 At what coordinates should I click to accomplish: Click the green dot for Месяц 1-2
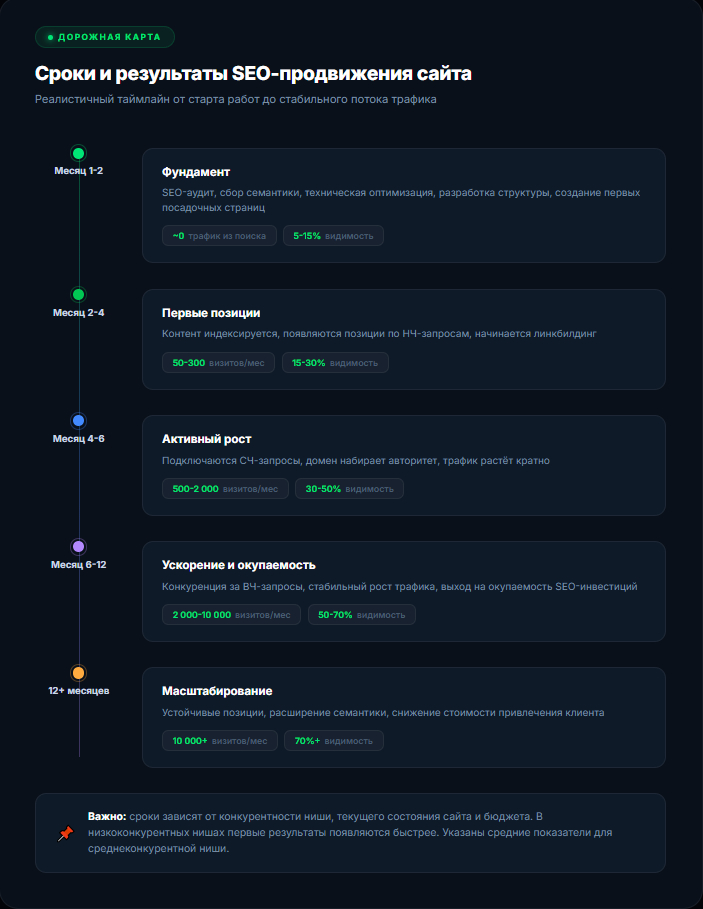(x=79, y=153)
